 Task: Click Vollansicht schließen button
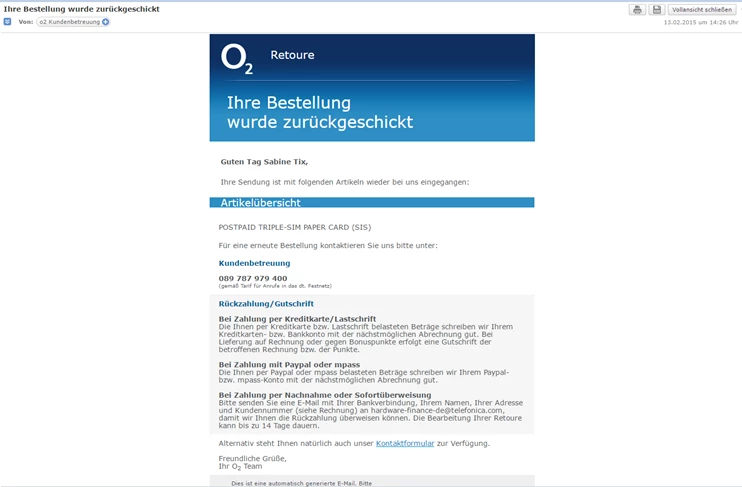pyautogui.click(x=702, y=9)
